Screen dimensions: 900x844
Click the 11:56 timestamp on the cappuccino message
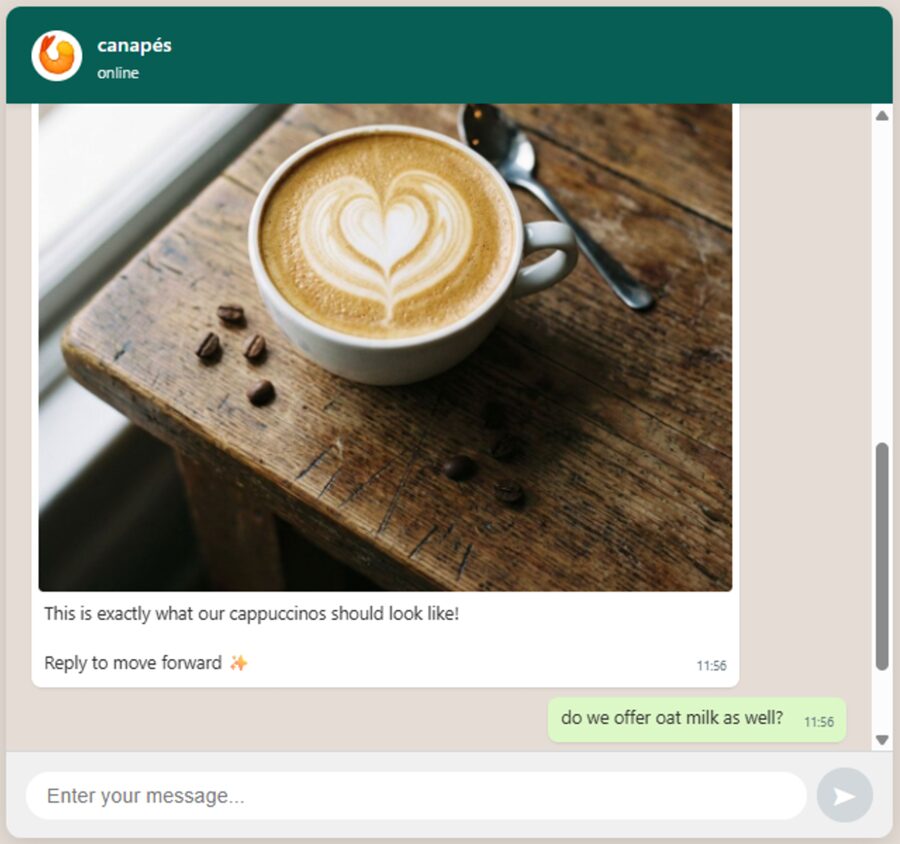[711, 666]
